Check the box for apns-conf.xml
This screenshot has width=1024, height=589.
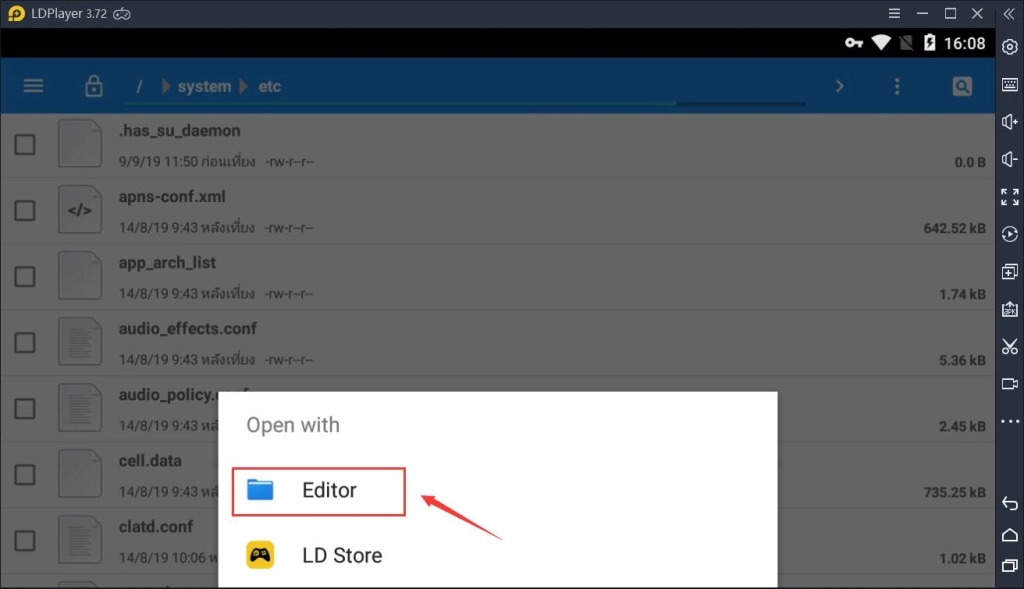pyautogui.click(x=25, y=210)
